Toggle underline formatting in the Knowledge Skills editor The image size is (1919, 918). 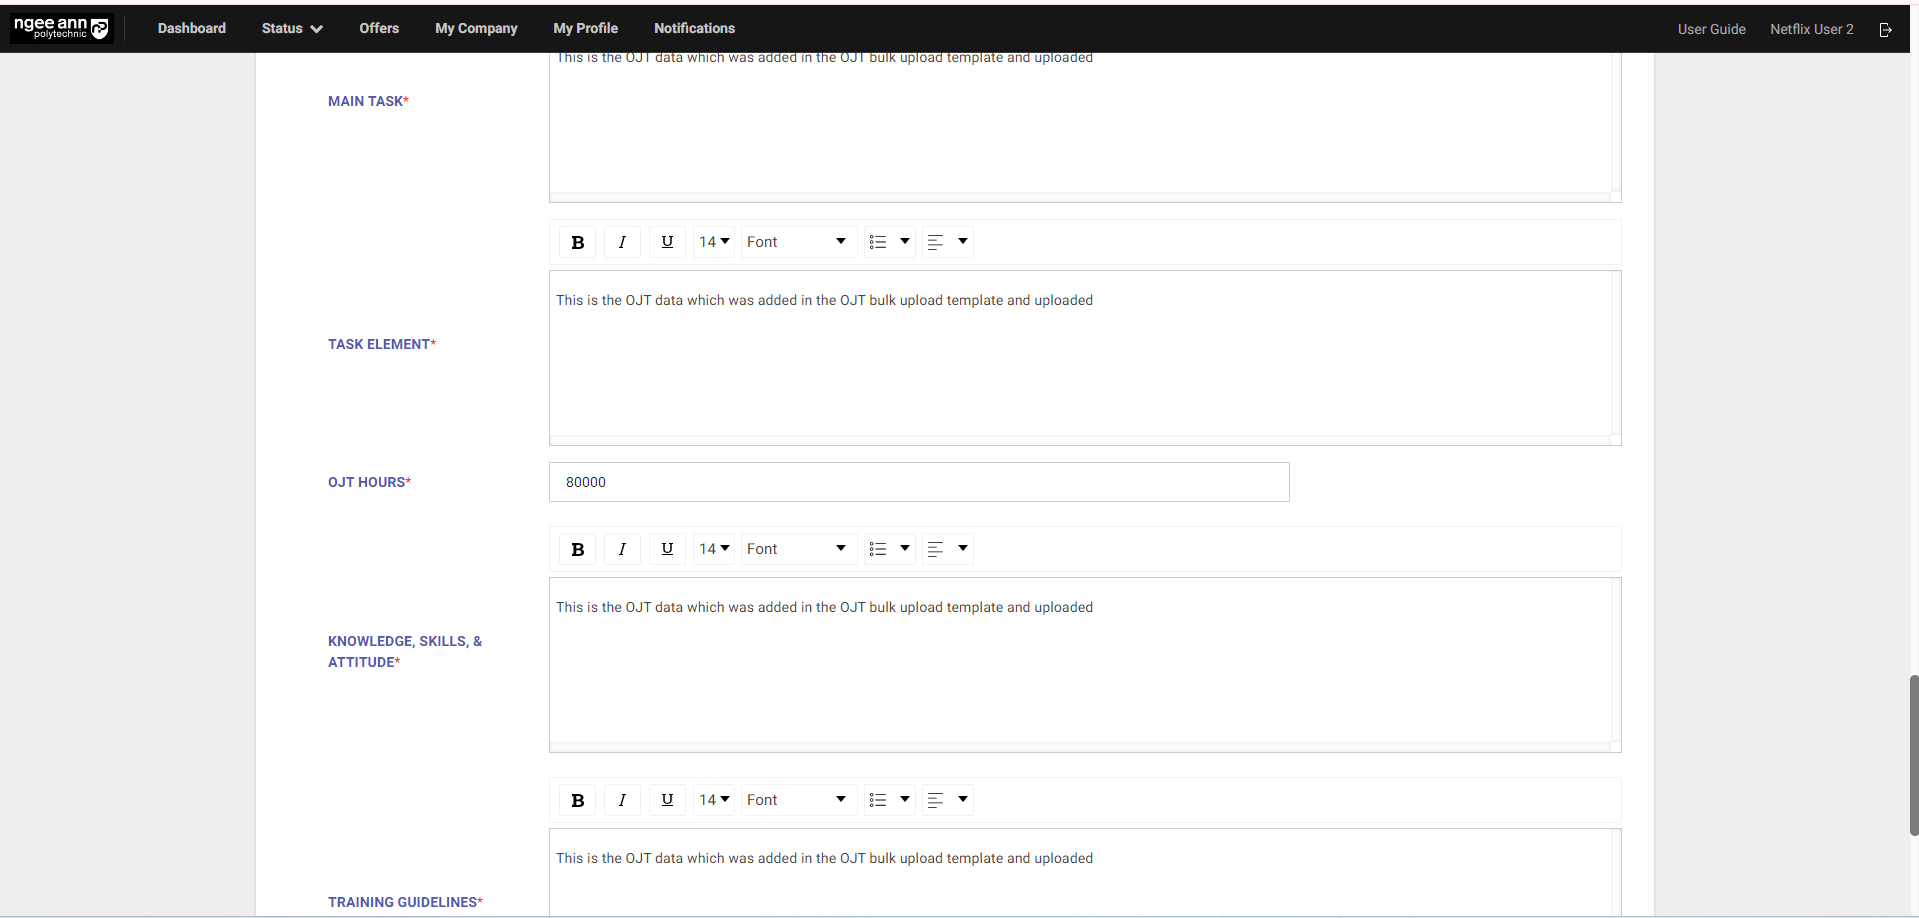coord(667,548)
